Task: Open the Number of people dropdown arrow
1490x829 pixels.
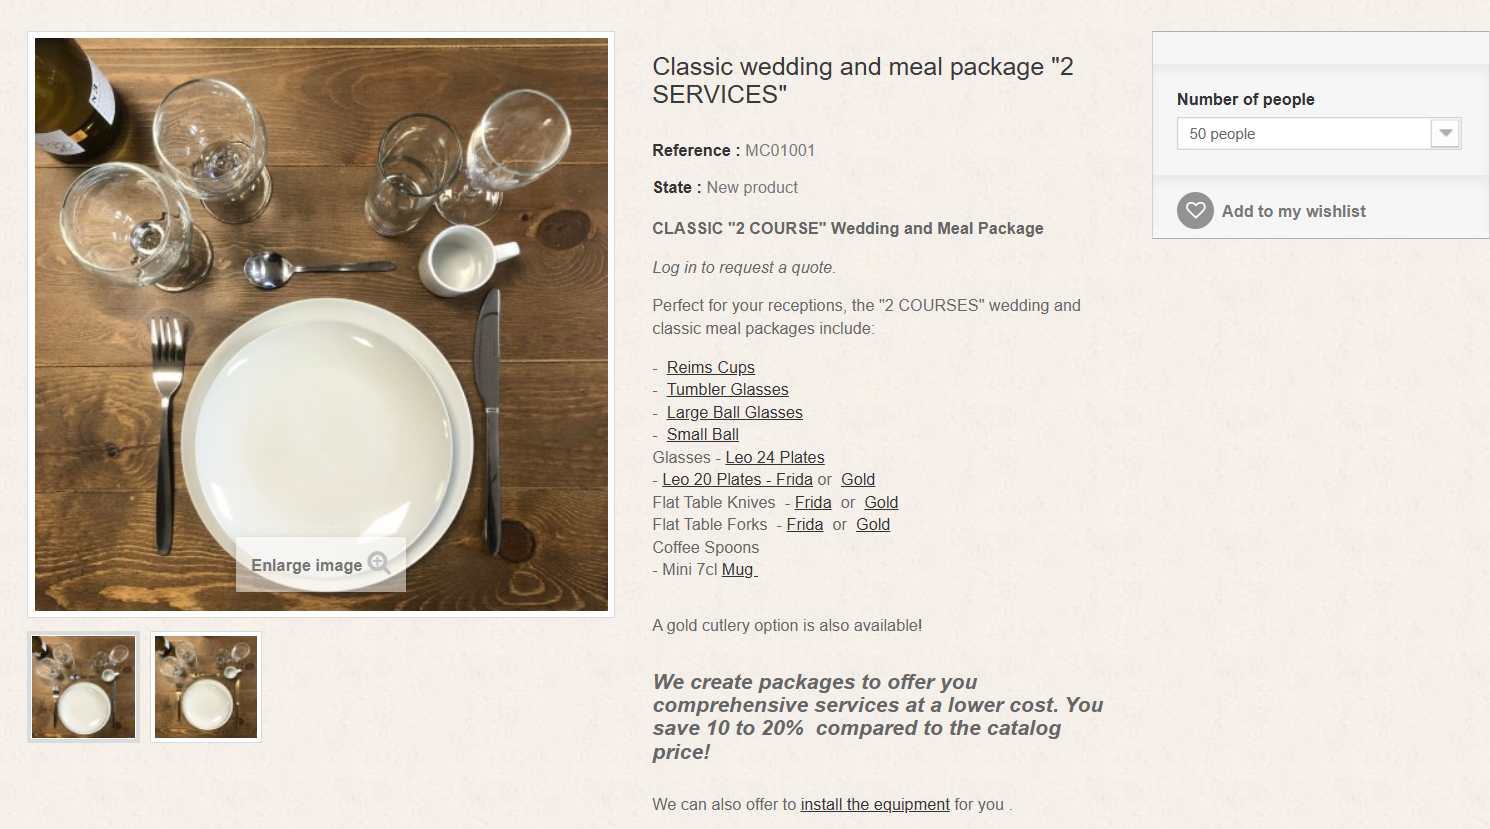Action: (1445, 134)
